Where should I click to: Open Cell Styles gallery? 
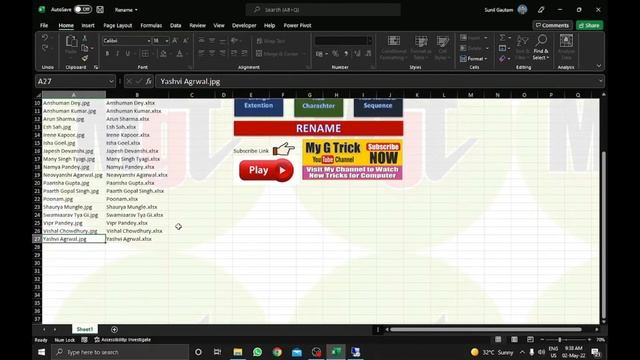tap(442, 47)
